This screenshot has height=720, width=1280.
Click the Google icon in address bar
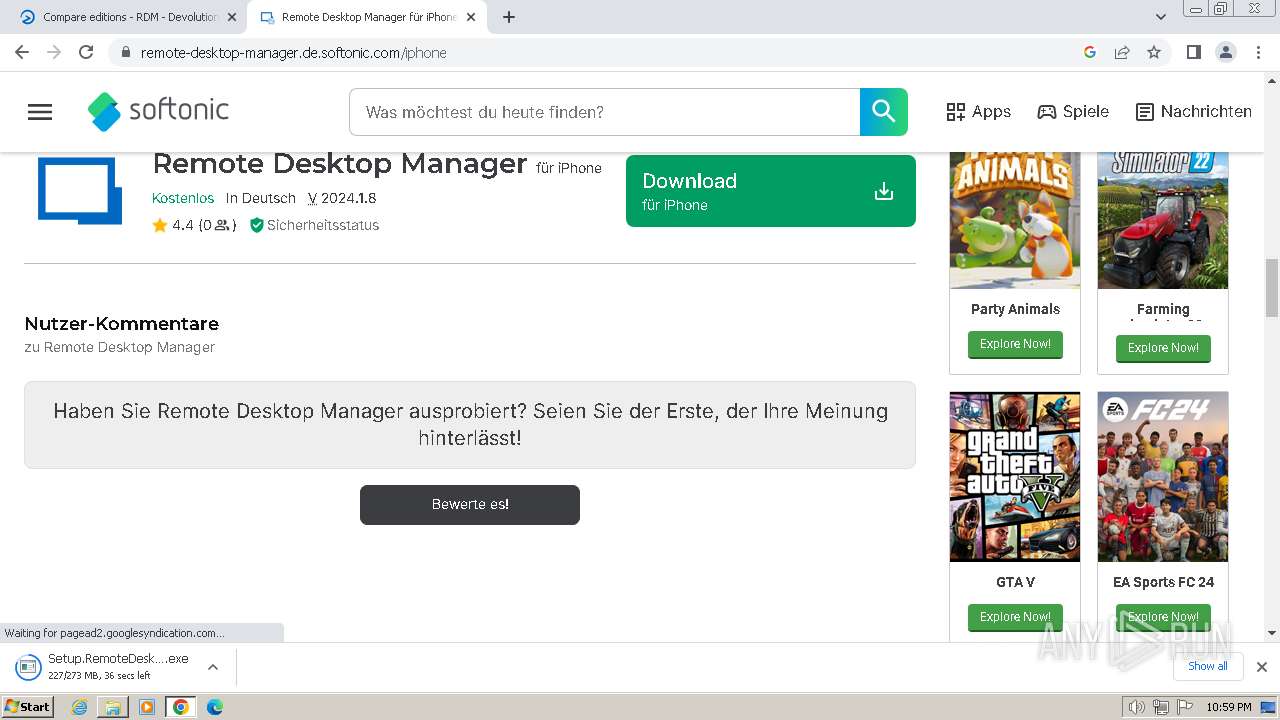pyautogui.click(x=1090, y=52)
